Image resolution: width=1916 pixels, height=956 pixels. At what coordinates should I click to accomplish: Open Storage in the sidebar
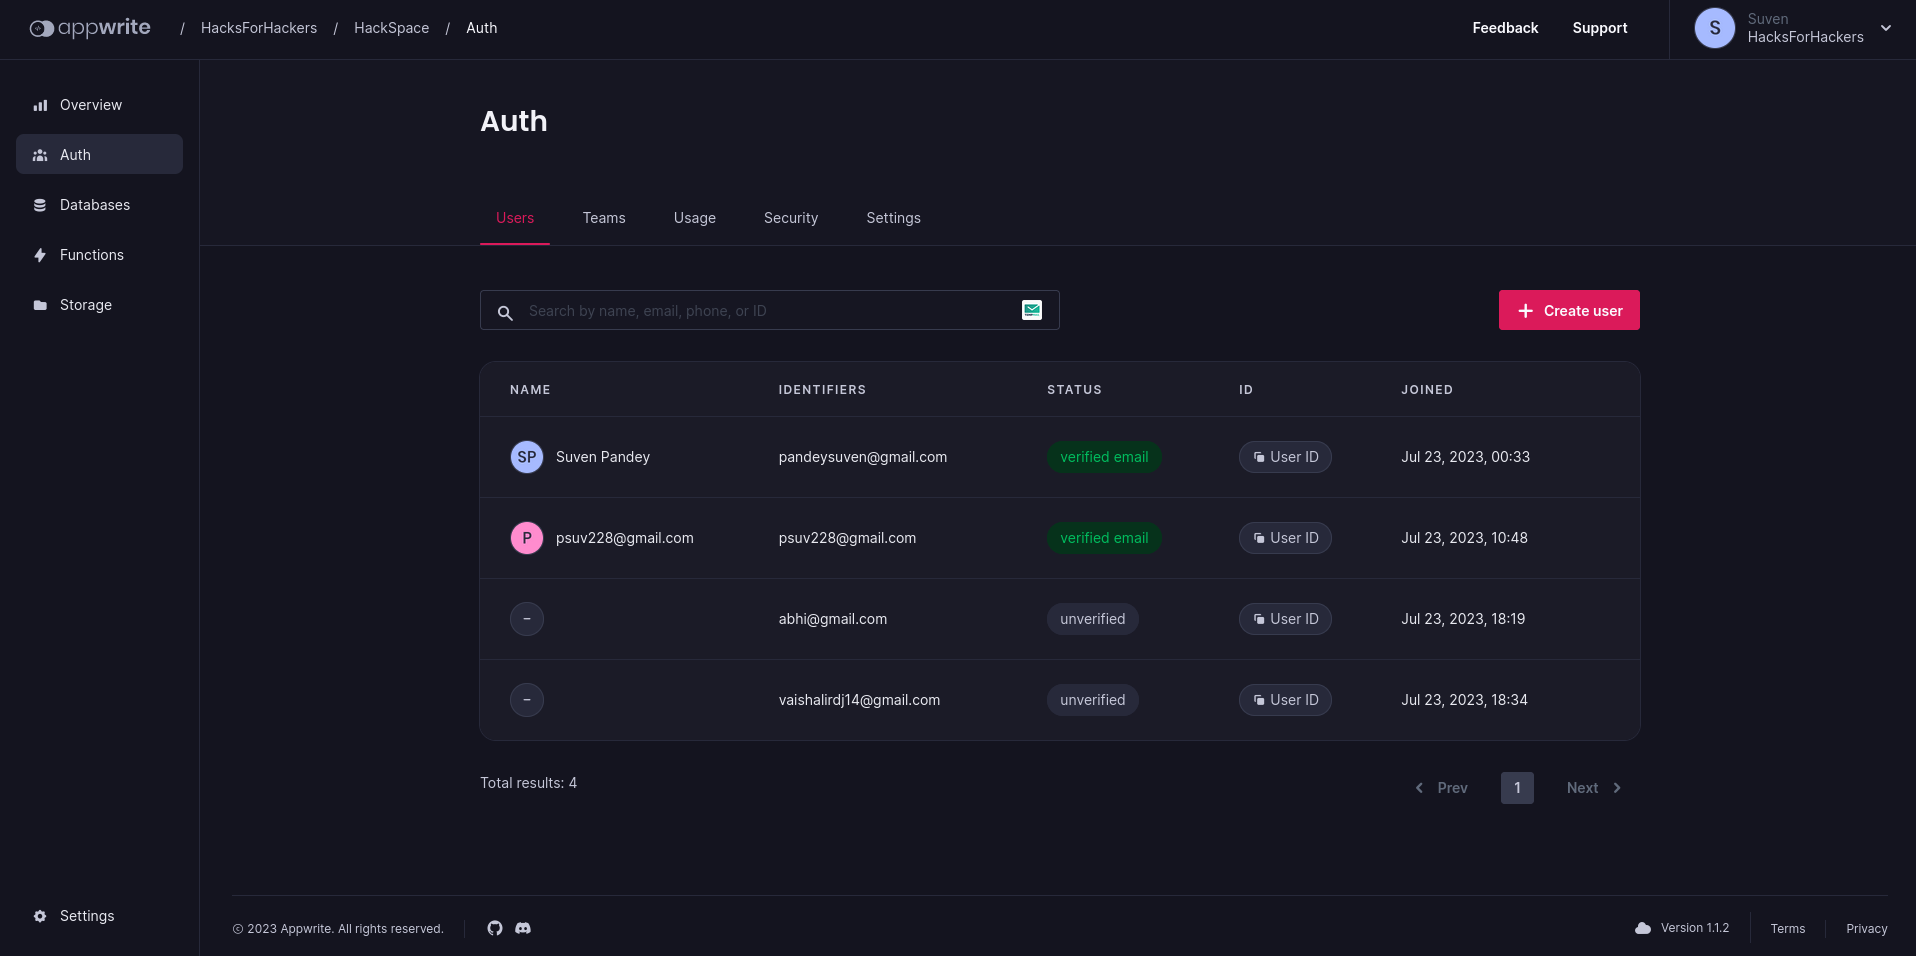[x=99, y=305]
